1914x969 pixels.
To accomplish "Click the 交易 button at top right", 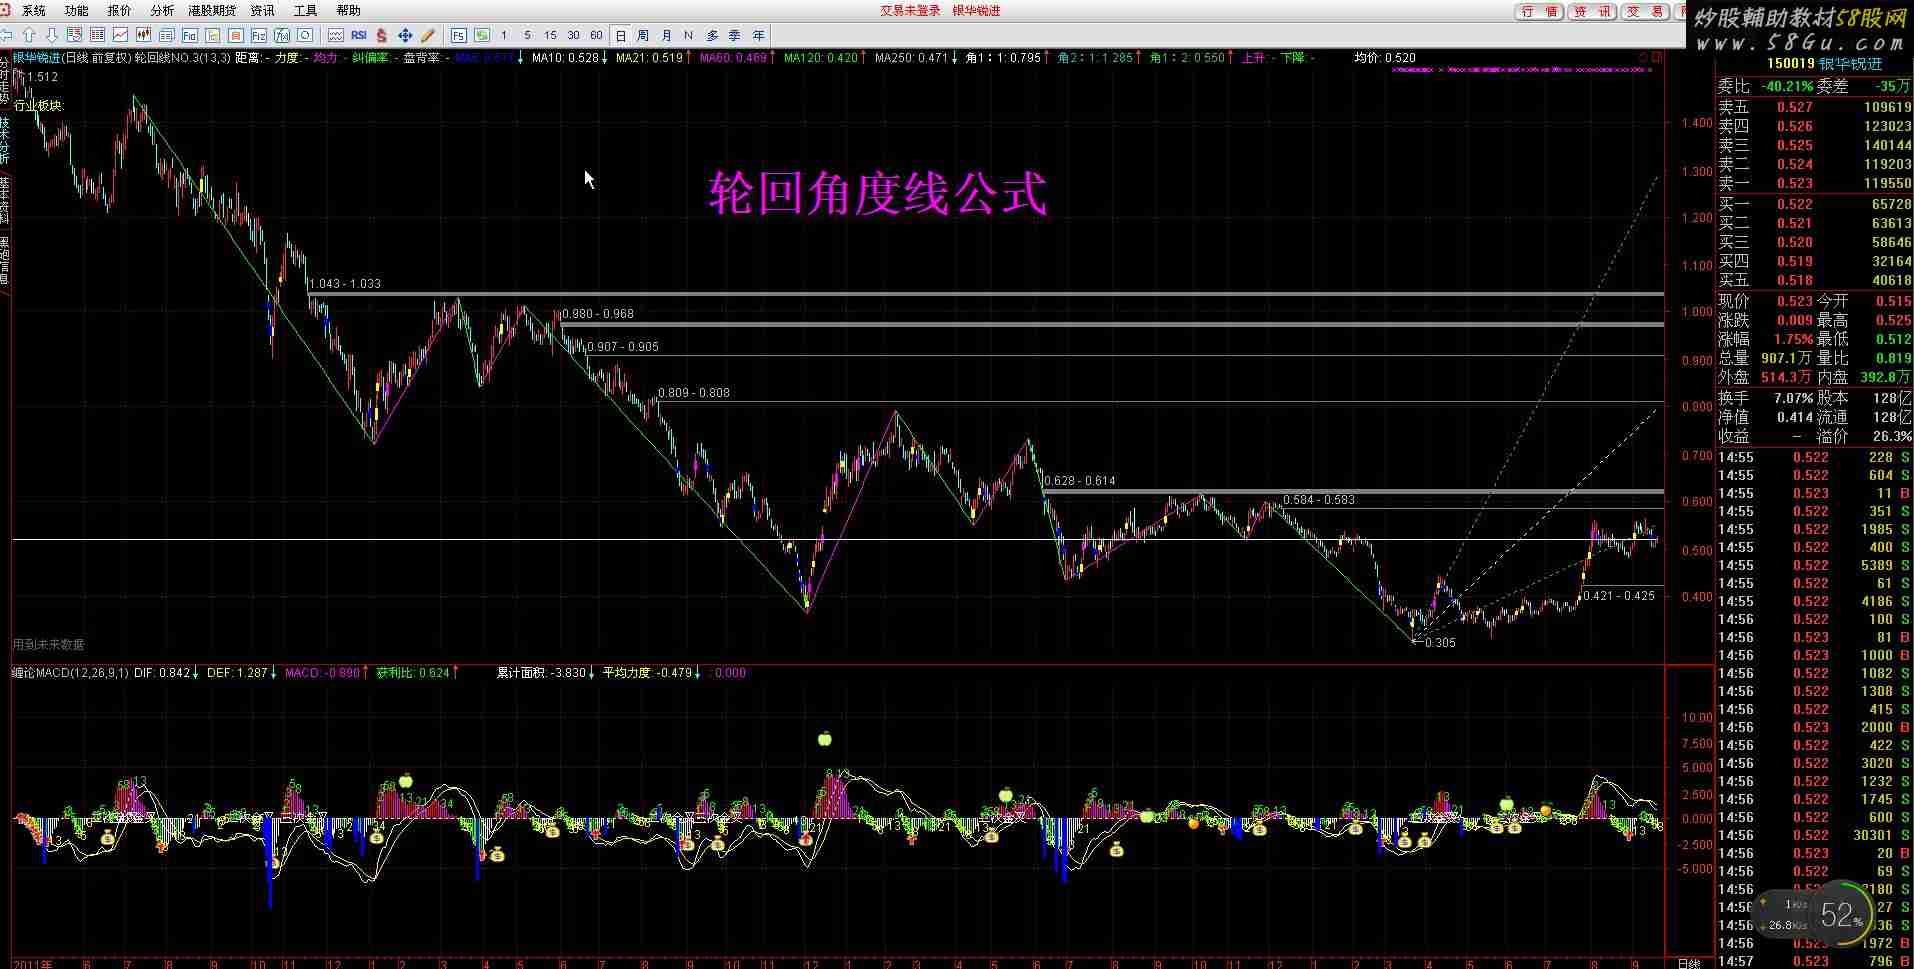I will pyautogui.click(x=1644, y=11).
